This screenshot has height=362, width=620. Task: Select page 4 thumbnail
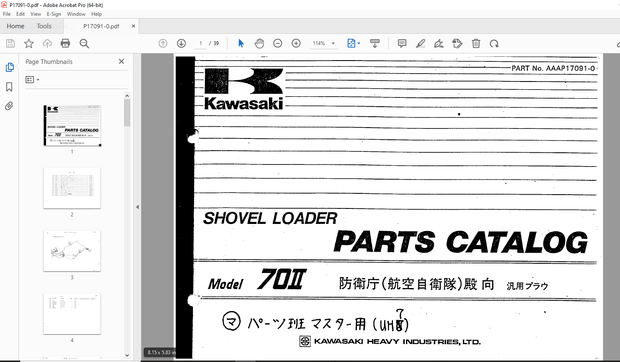point(72,314)
